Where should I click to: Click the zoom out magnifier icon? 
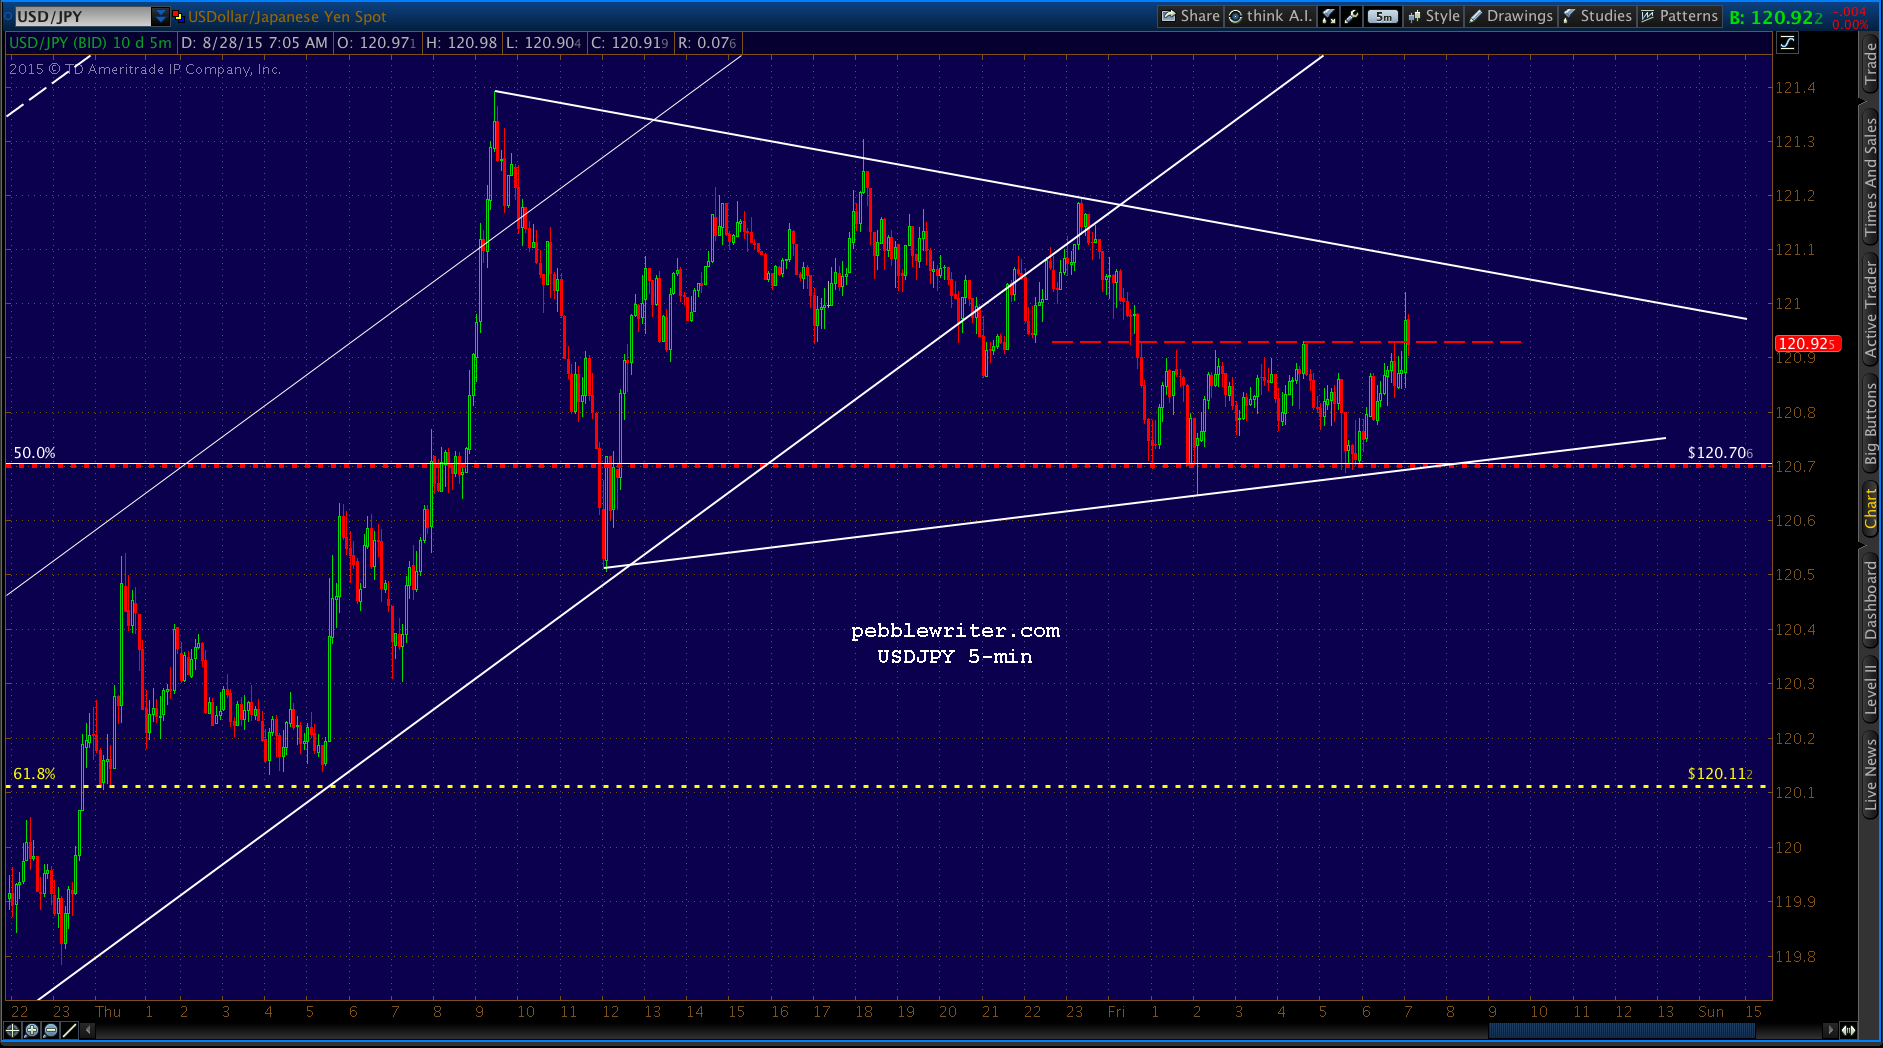[x=51, y=1030]
